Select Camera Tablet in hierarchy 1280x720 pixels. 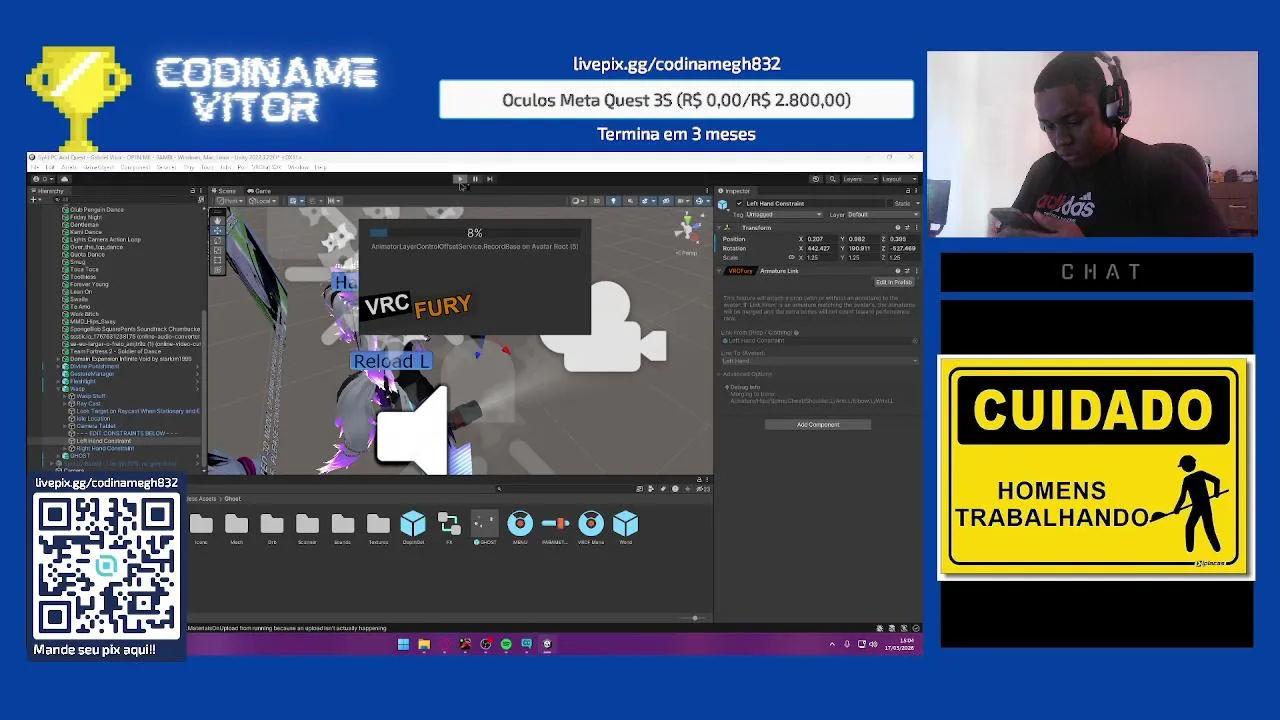pyautogui.click(x=96, y=426)
